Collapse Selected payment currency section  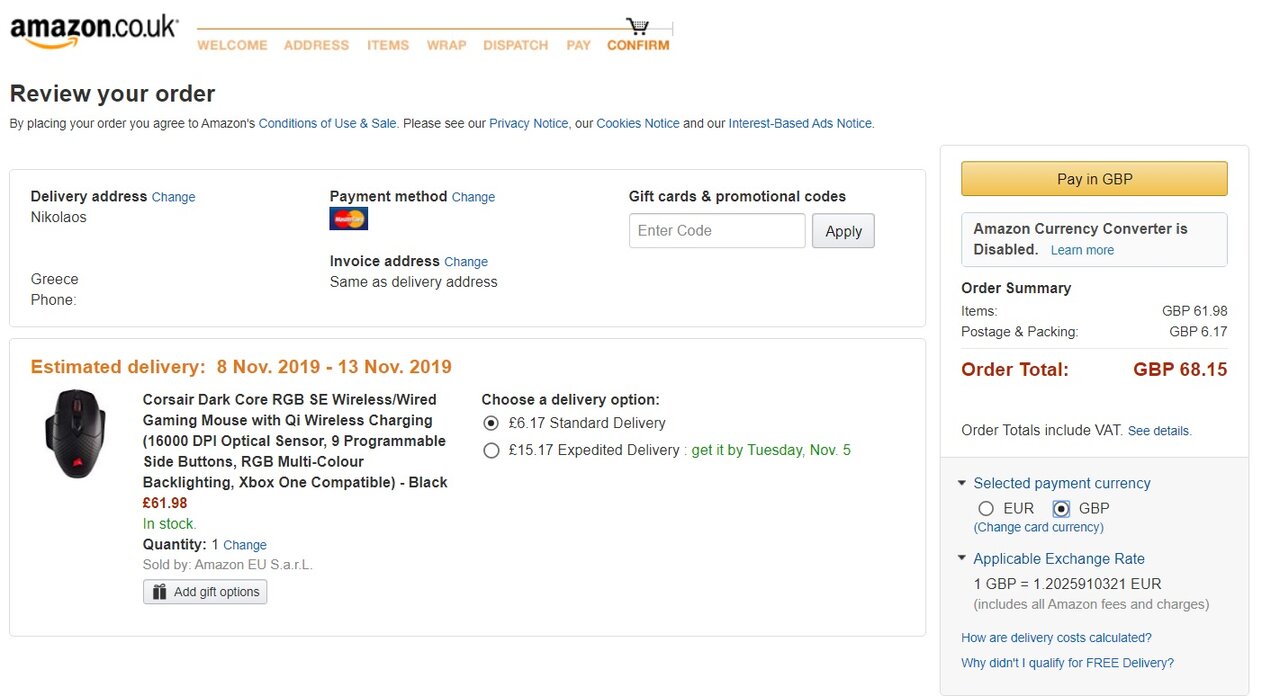pos(962,483)
